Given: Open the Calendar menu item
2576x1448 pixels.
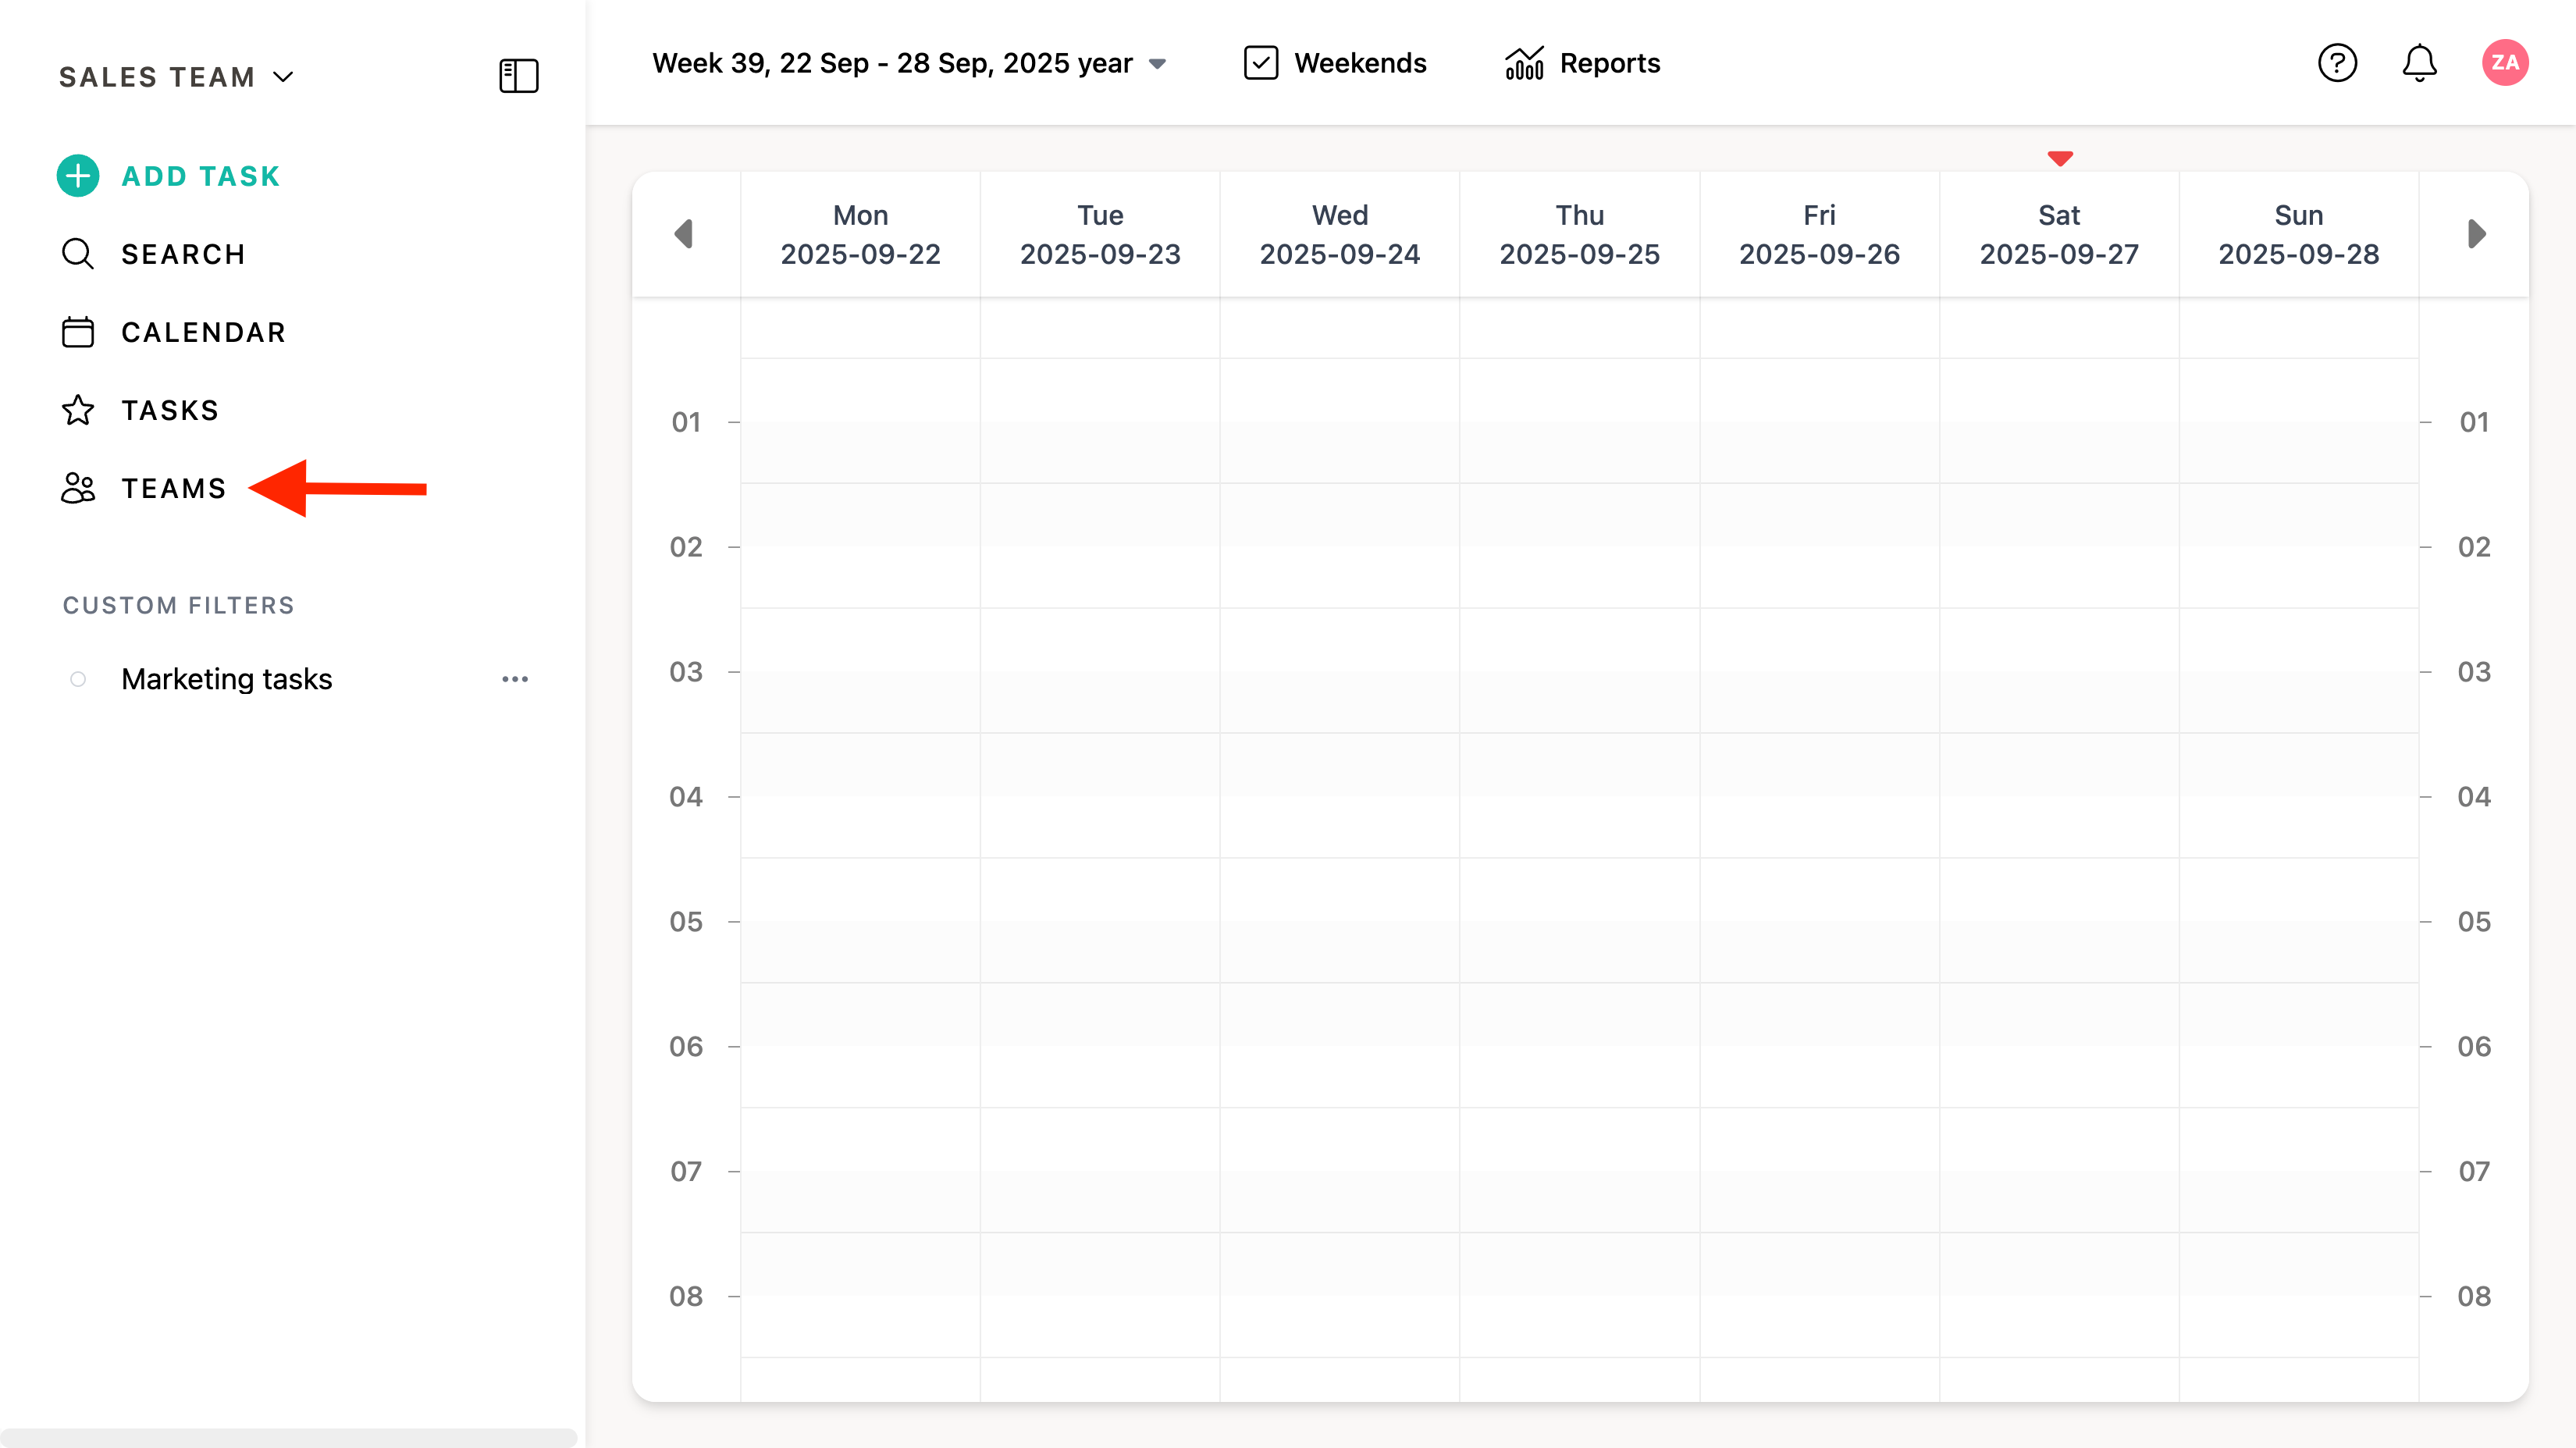Looking at the screenshot, I should click(203, 332).
